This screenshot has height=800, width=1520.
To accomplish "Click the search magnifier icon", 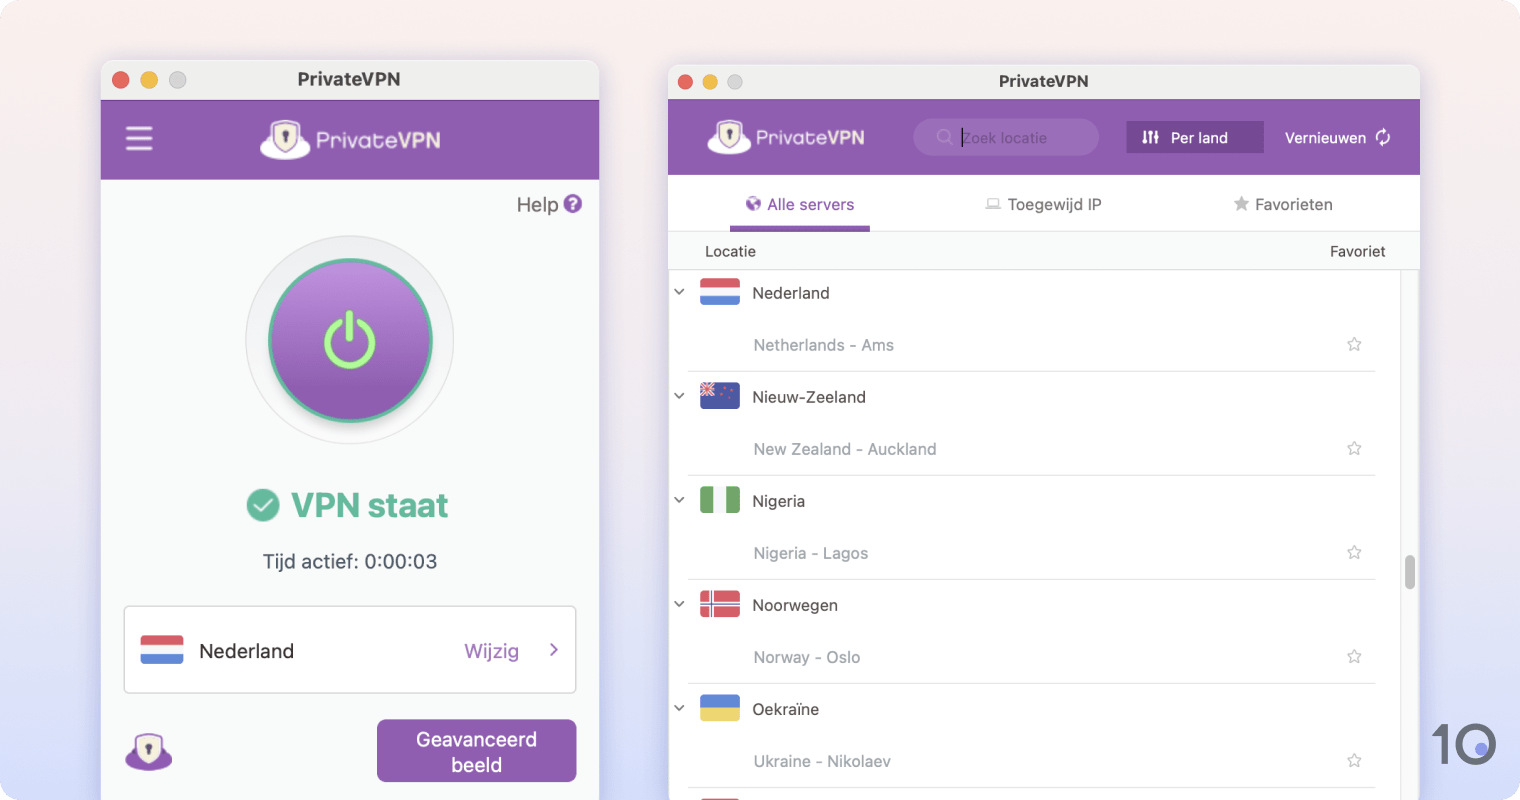I will [944, 137].
